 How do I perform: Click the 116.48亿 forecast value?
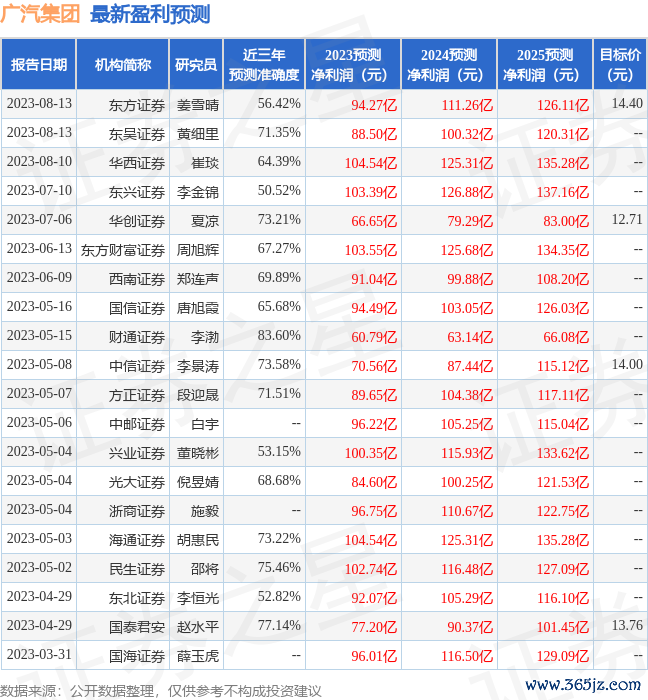click(467, 570)
